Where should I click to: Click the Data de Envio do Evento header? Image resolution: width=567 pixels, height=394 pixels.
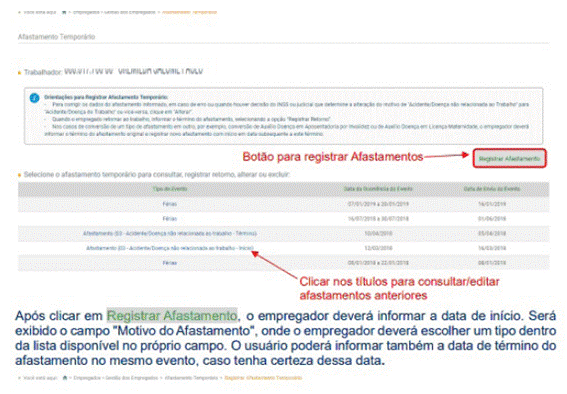(x=492, y=189)
